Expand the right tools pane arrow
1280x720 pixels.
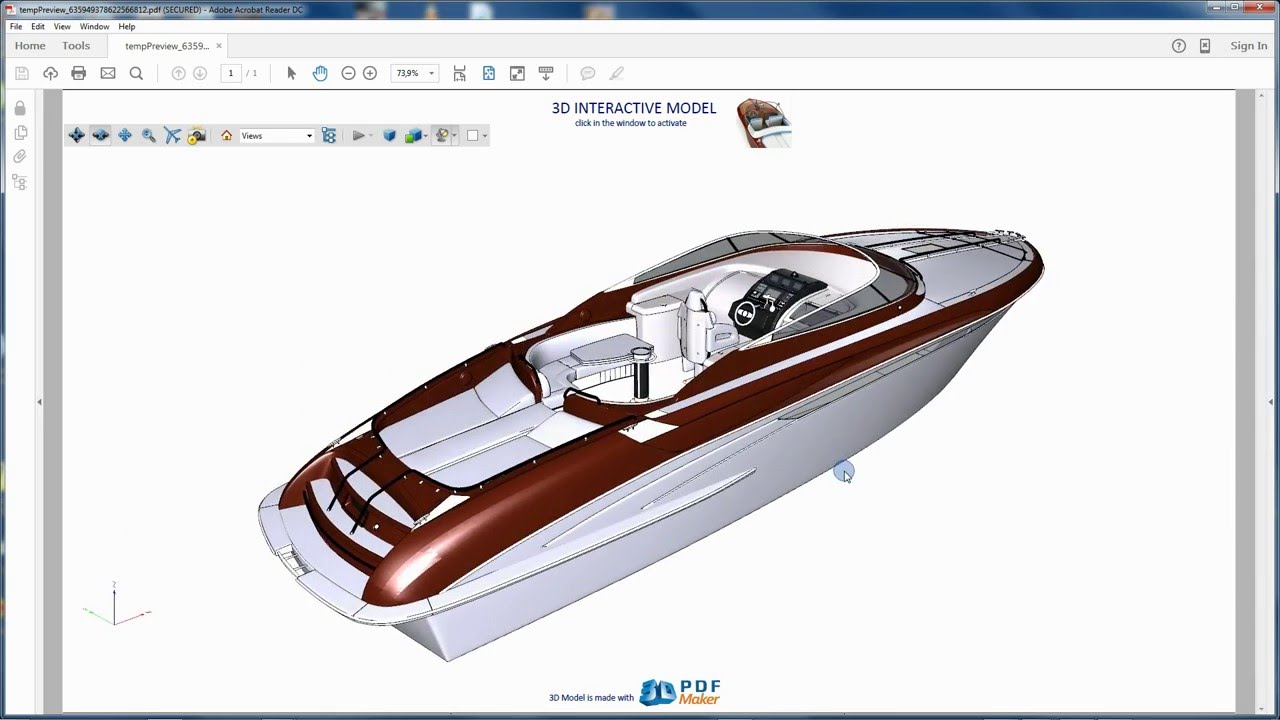[x=1272, y=402]
